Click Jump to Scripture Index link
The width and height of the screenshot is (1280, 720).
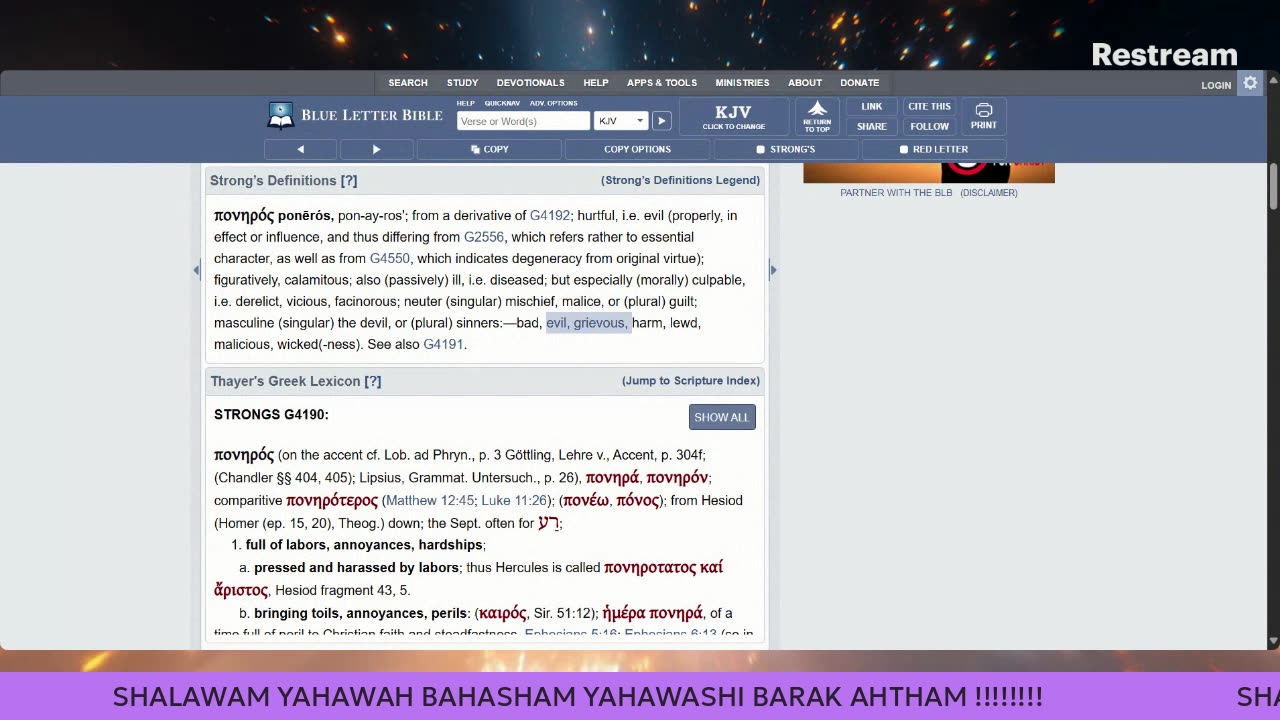tap(691, 381)
